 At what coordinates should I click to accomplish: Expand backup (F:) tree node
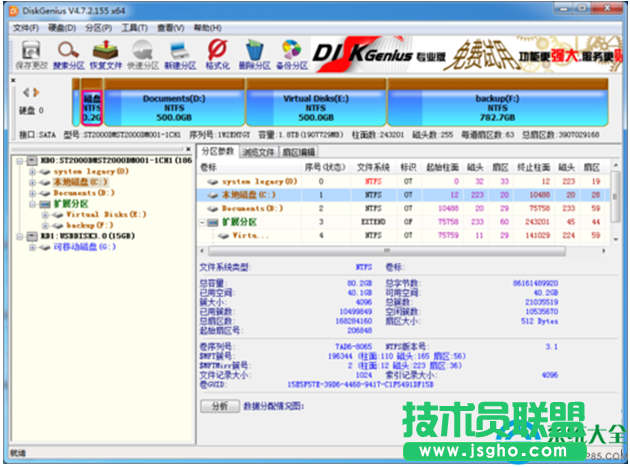pos(45,225)
